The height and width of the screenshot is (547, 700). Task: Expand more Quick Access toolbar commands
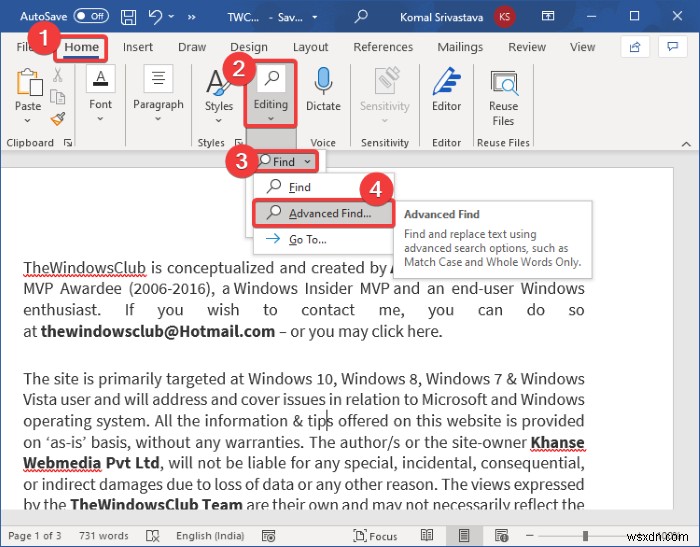(192, 17)
